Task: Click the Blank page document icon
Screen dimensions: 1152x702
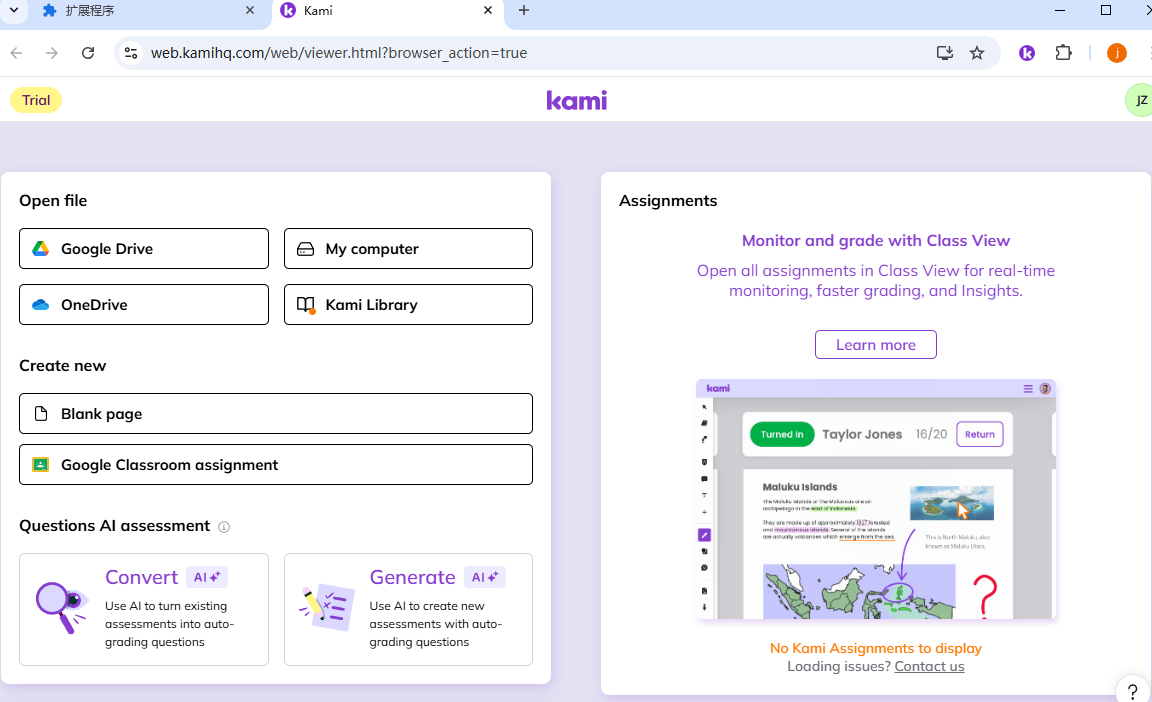Action: click(41, 413)
